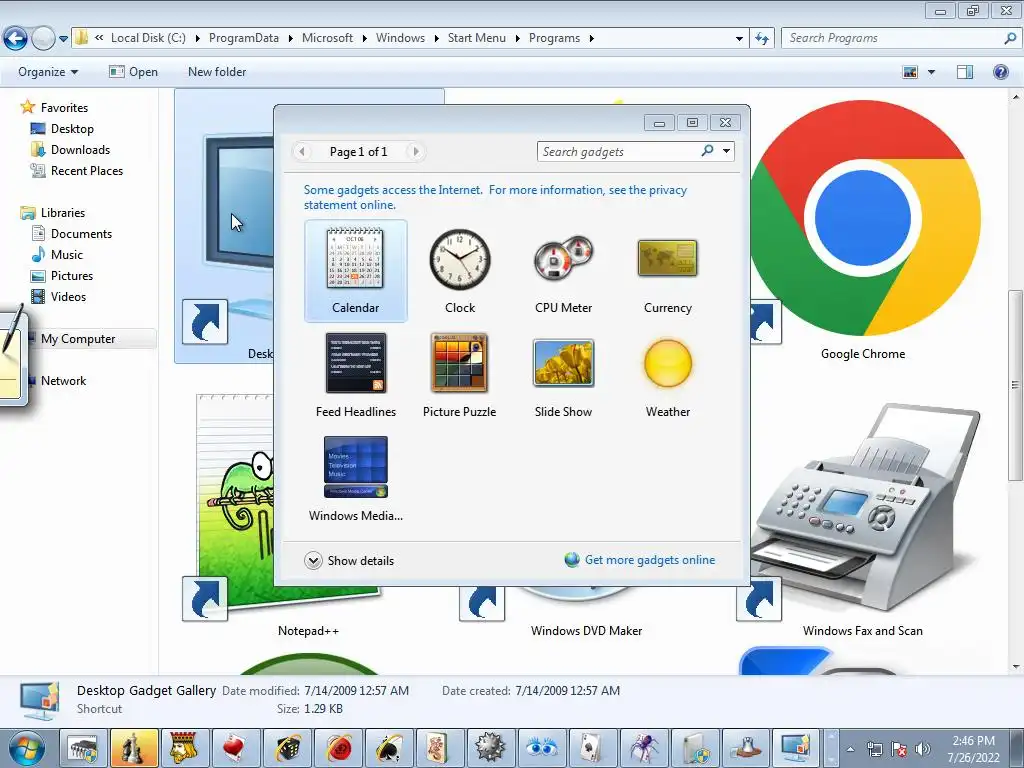Click Windows in the address breadcrumb
The height and width of the screenshot is (768, 1024).
(x=400, y=38)
